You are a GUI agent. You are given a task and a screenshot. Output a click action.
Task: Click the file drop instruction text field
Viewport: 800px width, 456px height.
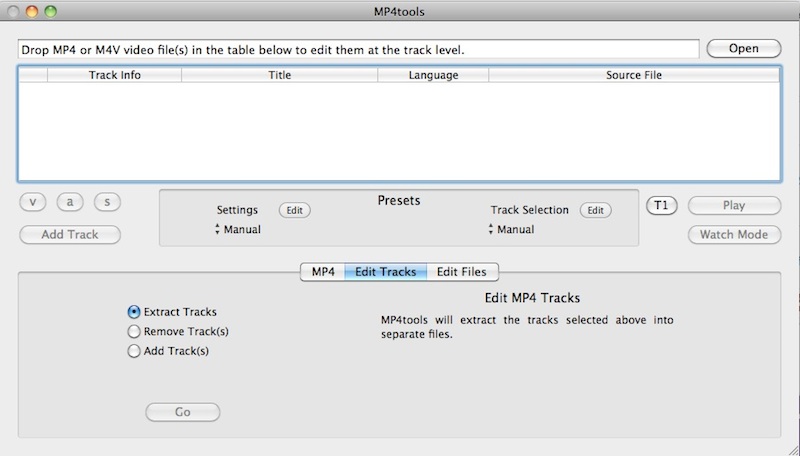coord(359,50)
